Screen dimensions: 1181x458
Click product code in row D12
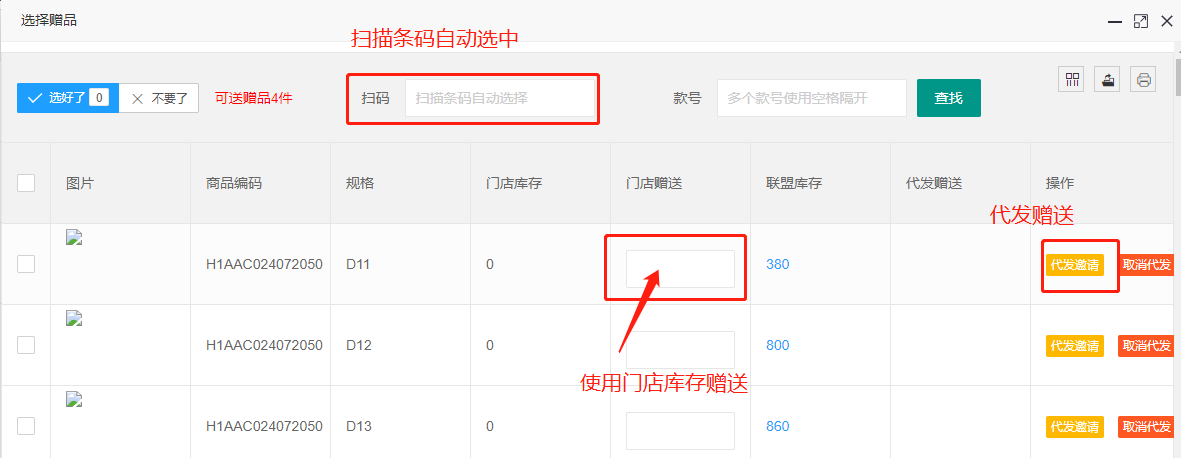[264, 346]
